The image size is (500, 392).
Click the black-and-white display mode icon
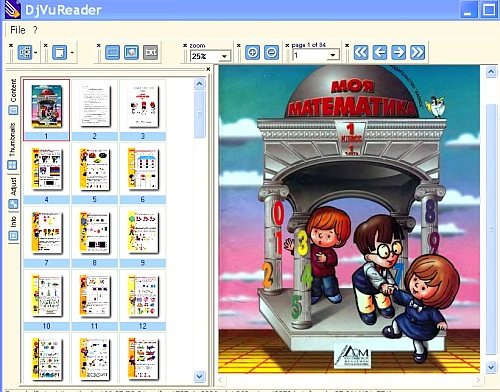[x=112, y=52]
